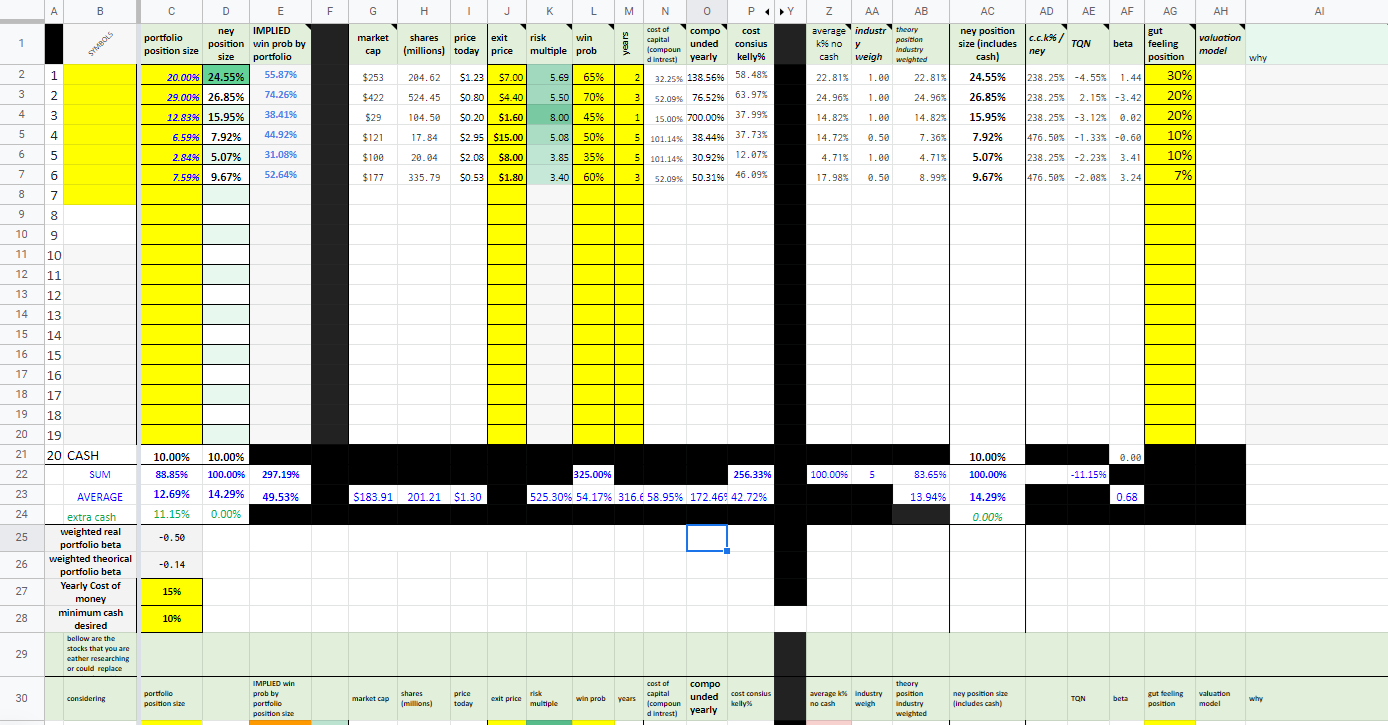
Task: Click the 'portfolio position size' header cell
Action: [171, 43]
